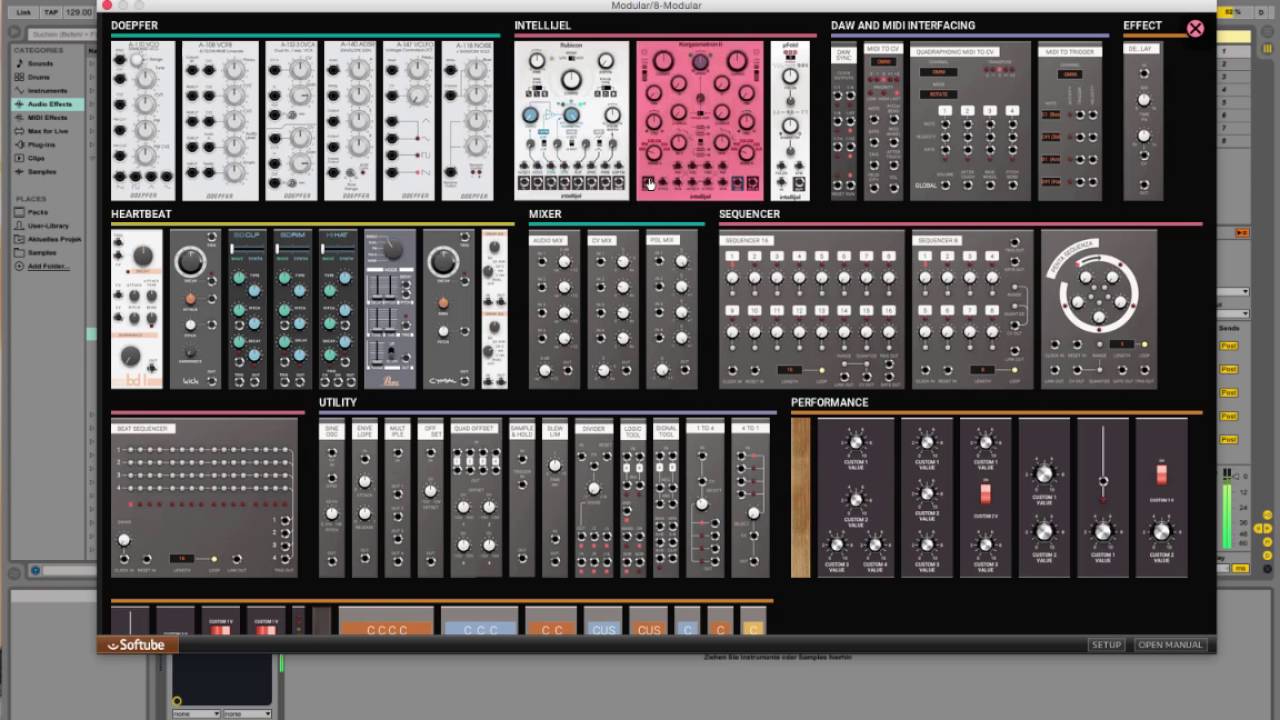Add the Sine Osc utility module
The image size is (1280, 720).
click(331, 498)
